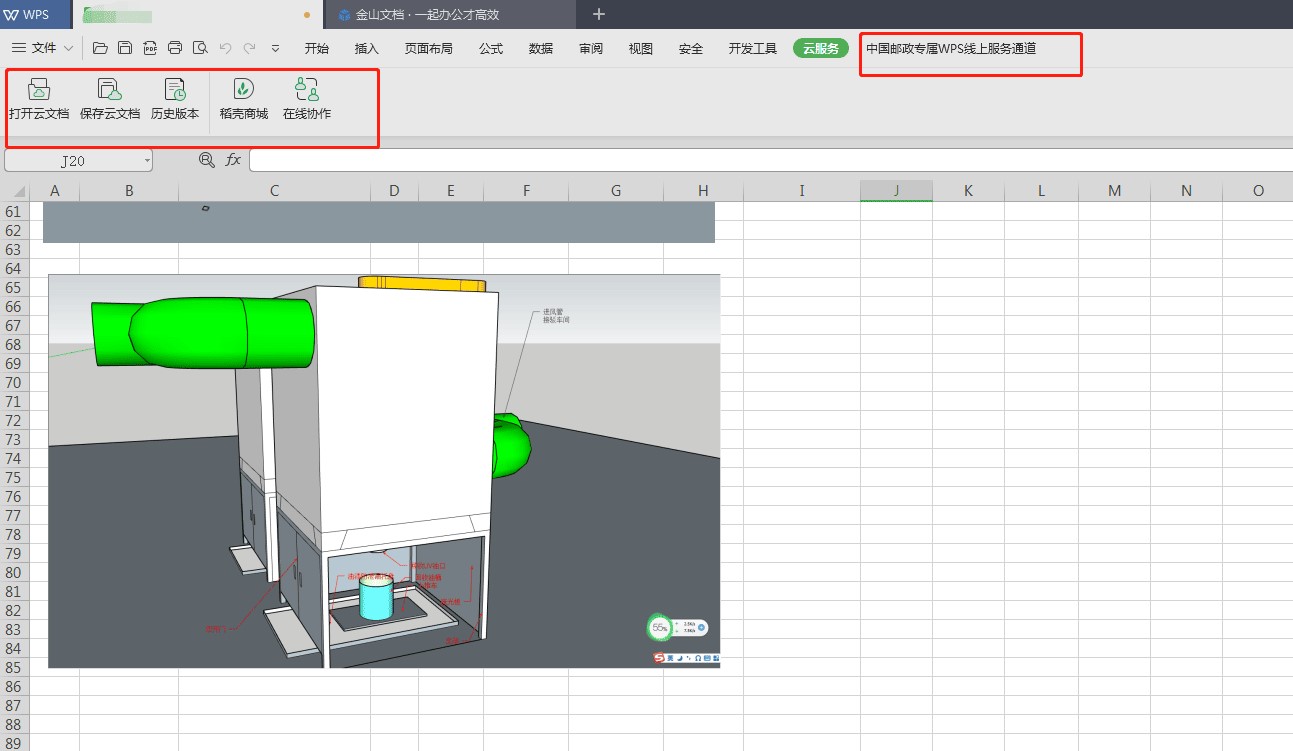Viewport: 1293px width, 751px height.
Task: Open the 公式 tab
Action: tap(491, 48)
